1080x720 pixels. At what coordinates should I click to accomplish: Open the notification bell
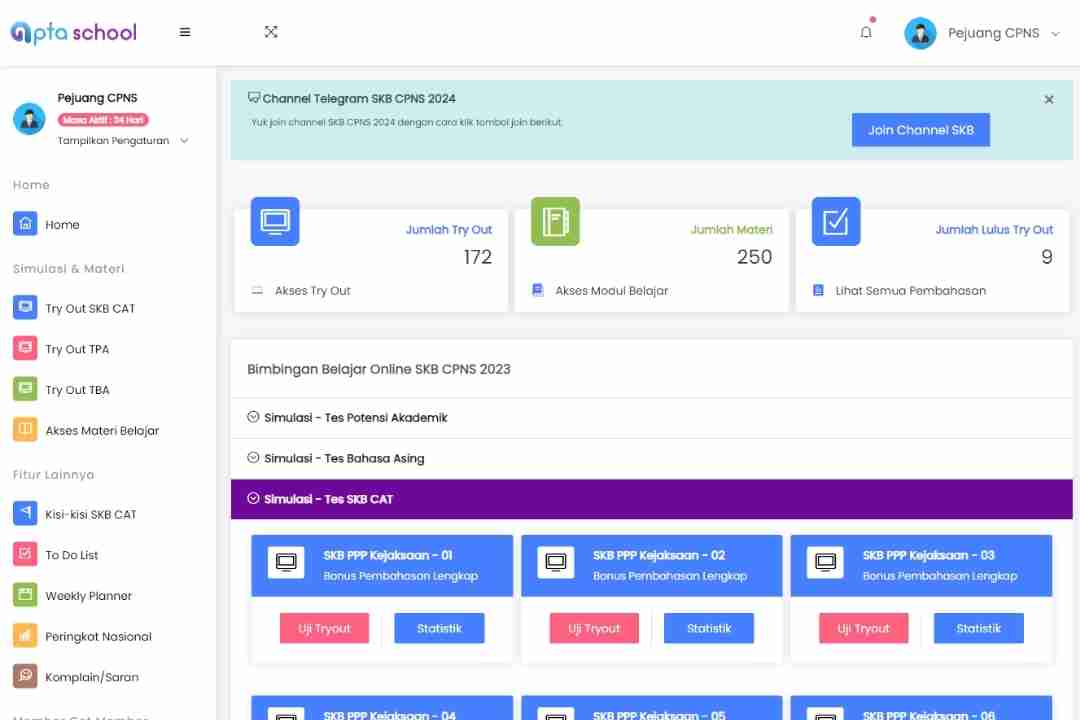click(866, 32)
